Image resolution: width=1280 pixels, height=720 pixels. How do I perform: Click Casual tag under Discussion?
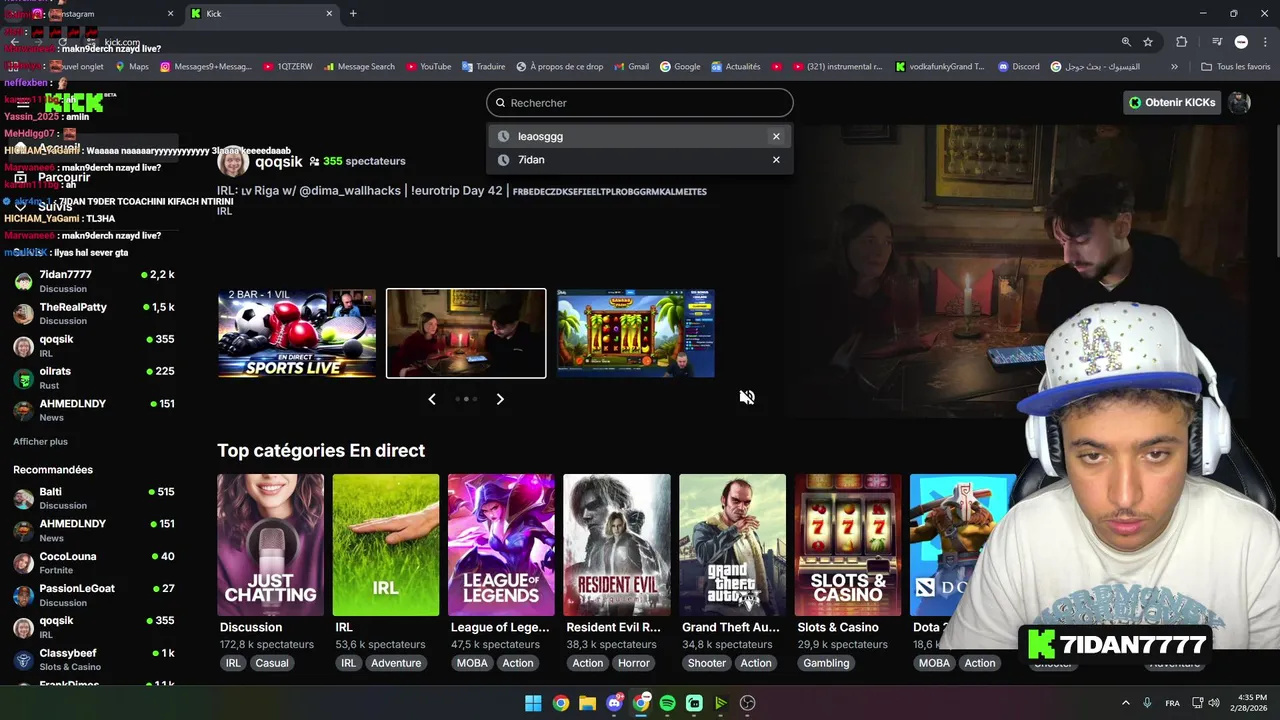click(272, 663)
